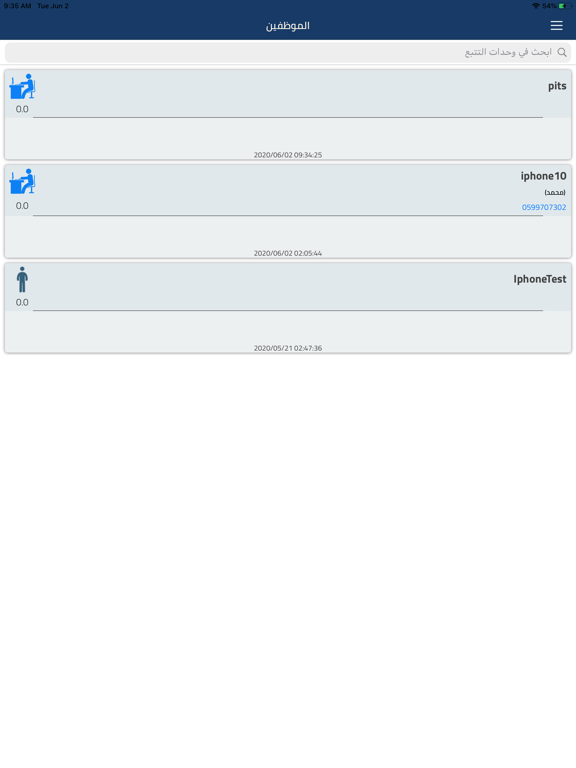Image resolution: width=576 pixels, height=768 pixels.
Task: Select the IphoneTest employee name
Action: pos(540,279)
